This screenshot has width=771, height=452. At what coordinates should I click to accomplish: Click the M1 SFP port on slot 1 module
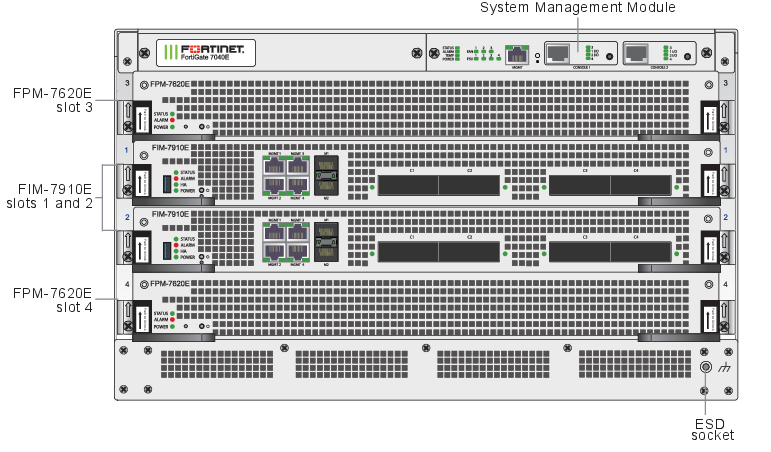[326, 164]
